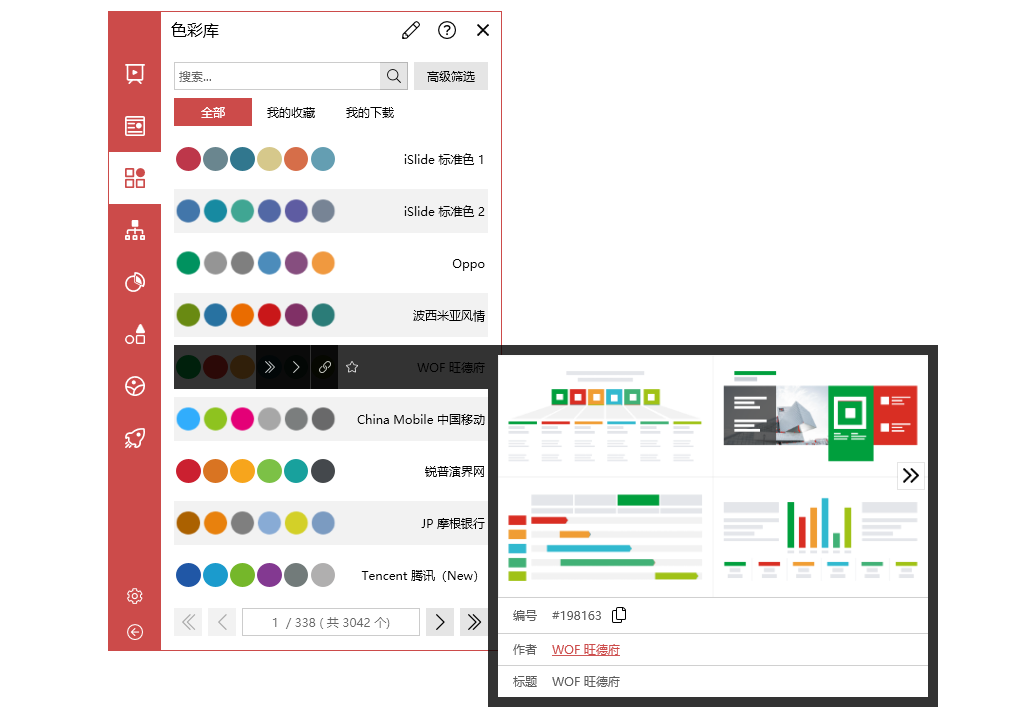Image resolution: width=1034 pixels, height=709 pixels.
Task: Click the pencil edit icon in header
Action: 411,30
